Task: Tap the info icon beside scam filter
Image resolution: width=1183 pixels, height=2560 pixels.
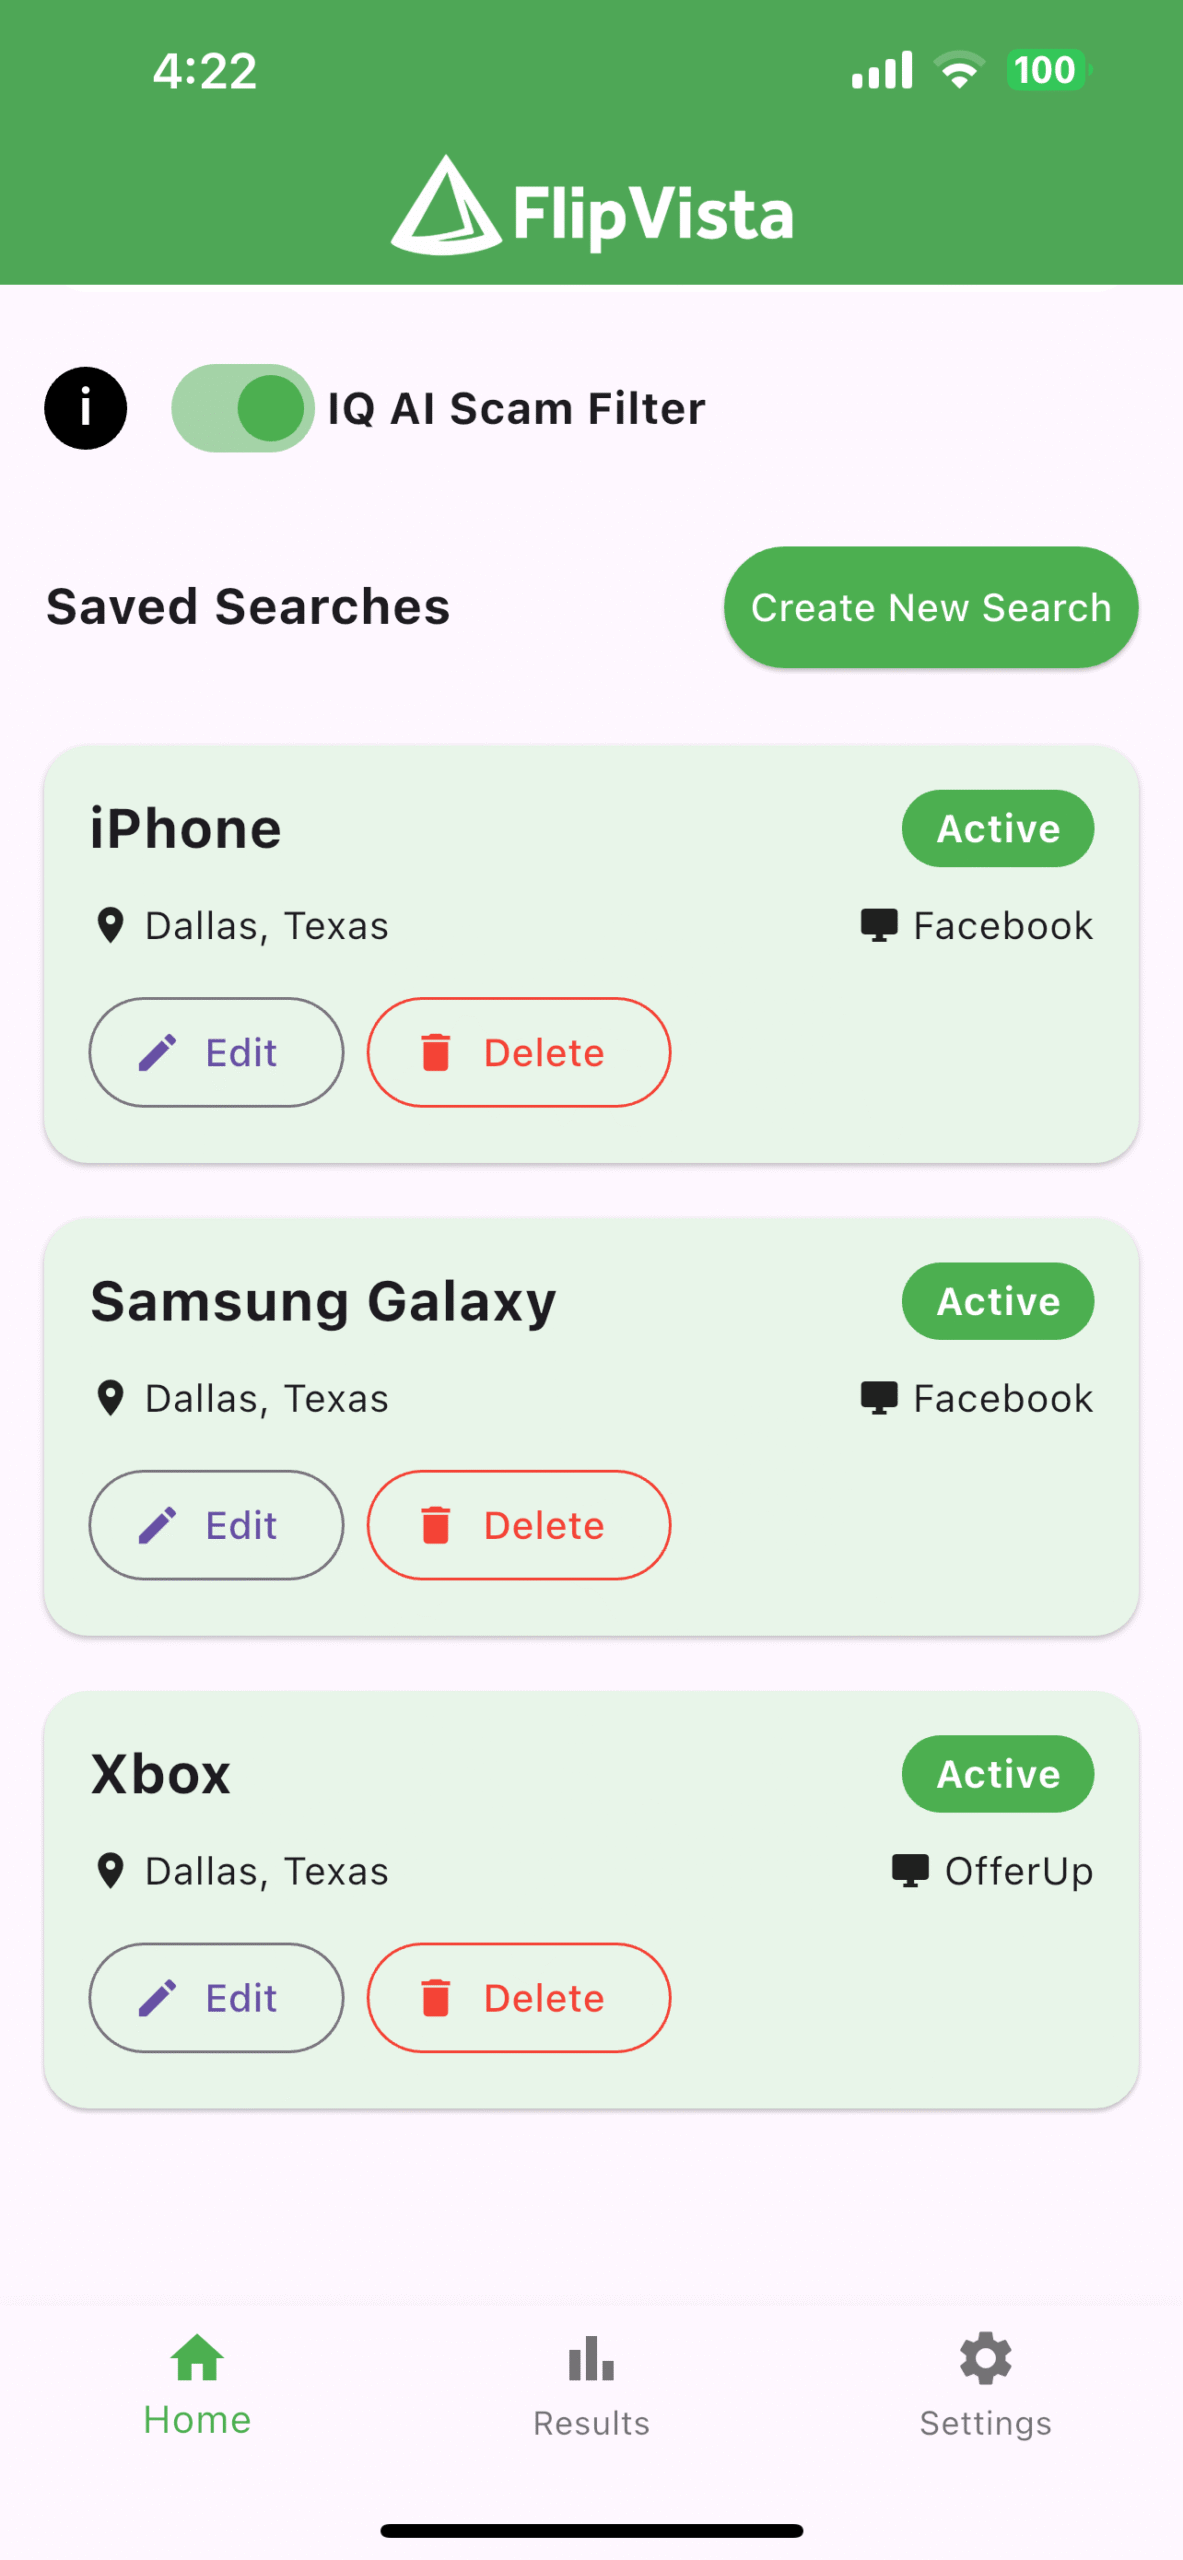Action: 85,408
